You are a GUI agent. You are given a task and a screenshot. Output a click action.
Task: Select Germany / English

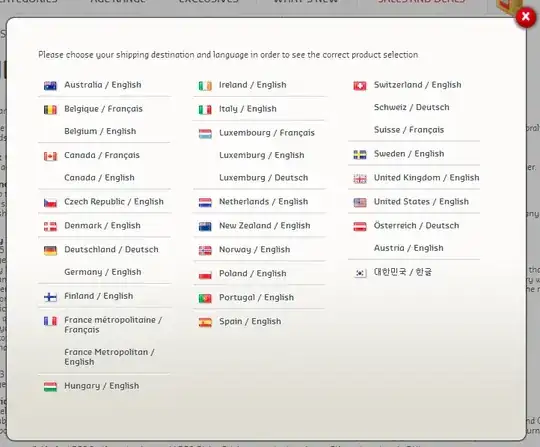click(x=103, y=272)
